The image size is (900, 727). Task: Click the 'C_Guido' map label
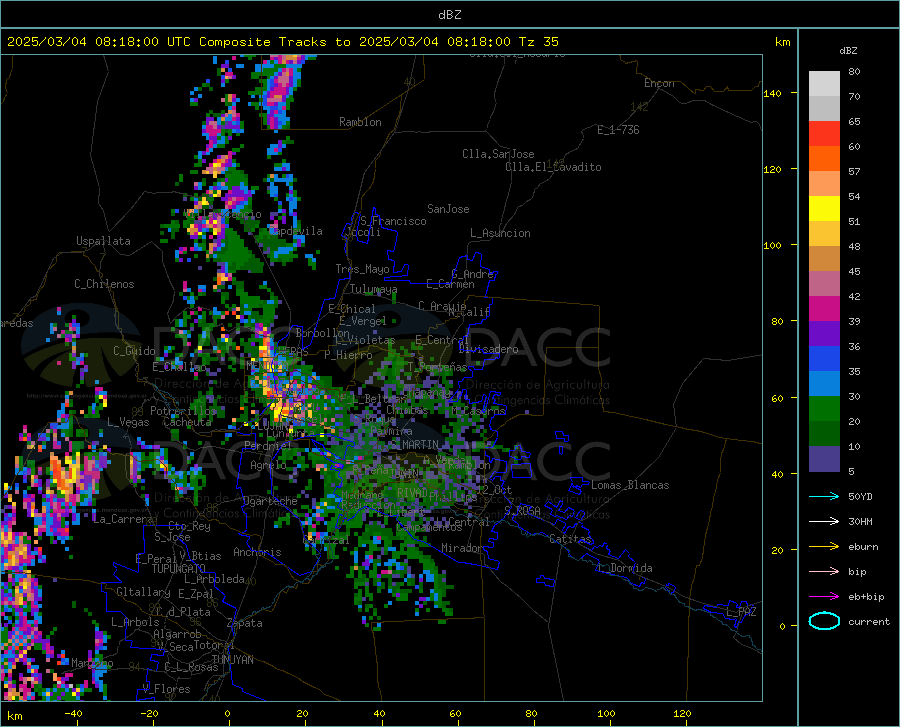click(134, 351)
